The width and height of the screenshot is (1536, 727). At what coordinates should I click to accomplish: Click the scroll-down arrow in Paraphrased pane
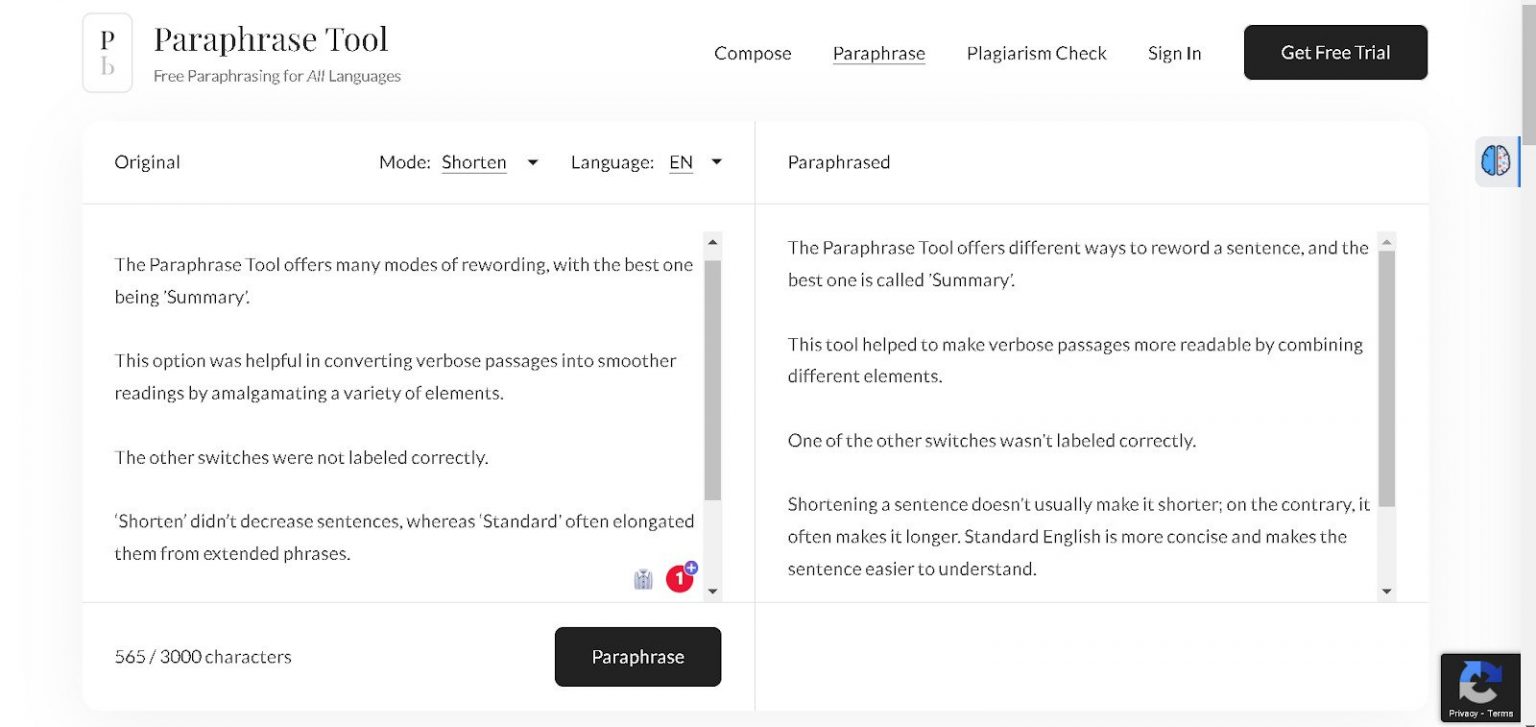coord(1387,590)
